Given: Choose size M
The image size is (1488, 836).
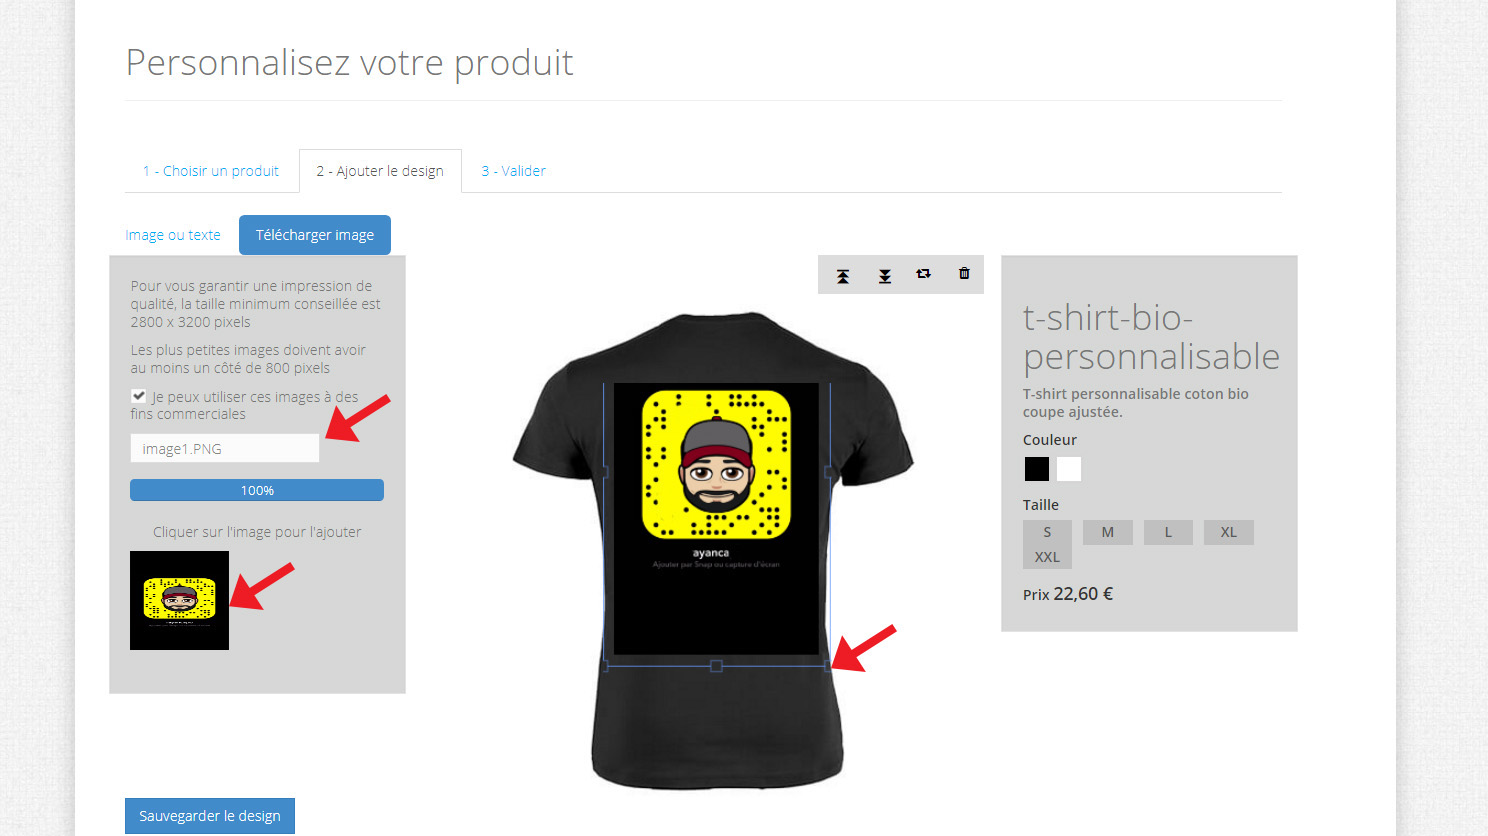Looking at the screenshot, I should click(x=1108, y=532).
